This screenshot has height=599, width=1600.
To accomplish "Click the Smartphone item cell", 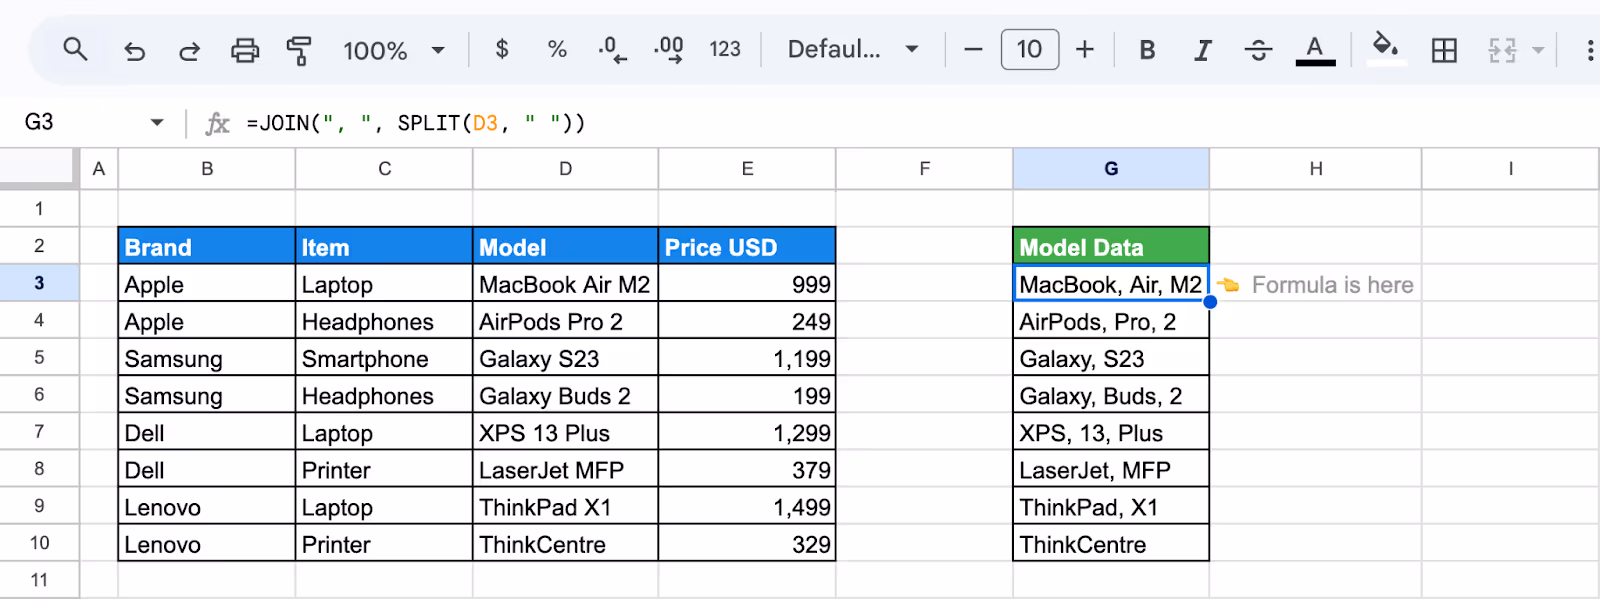I will [x=384, y=358].
